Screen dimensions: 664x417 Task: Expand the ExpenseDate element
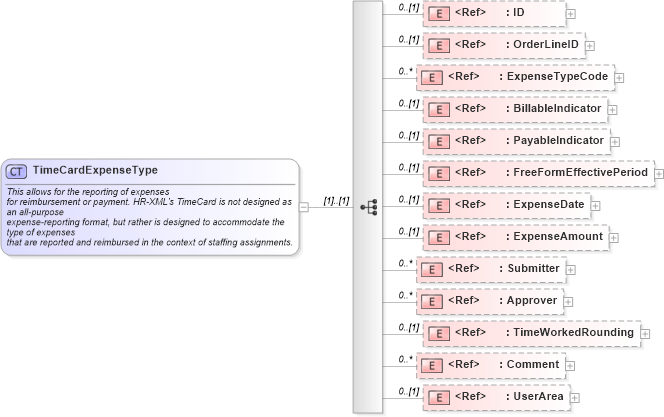pyautogui.click(x=595, y=206)
